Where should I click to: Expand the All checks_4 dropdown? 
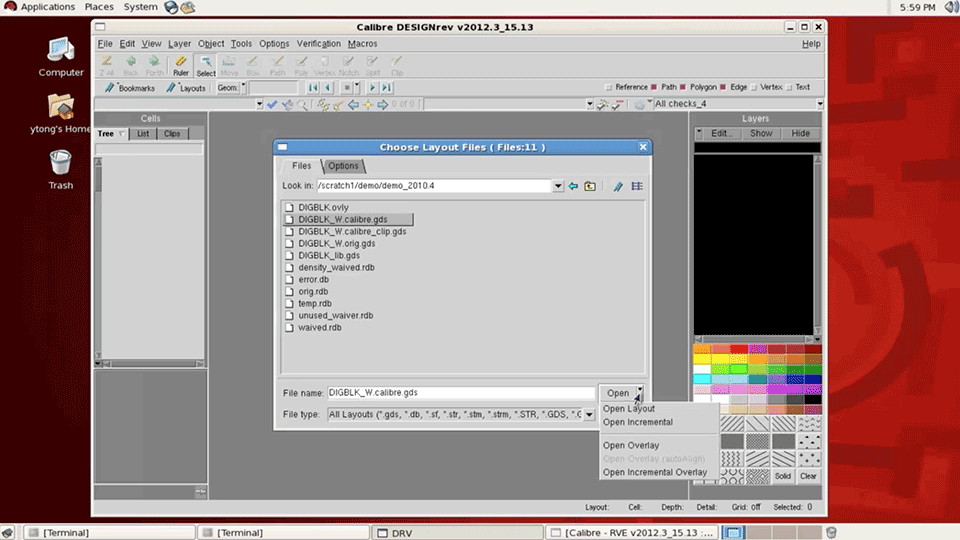pos(820,104)
